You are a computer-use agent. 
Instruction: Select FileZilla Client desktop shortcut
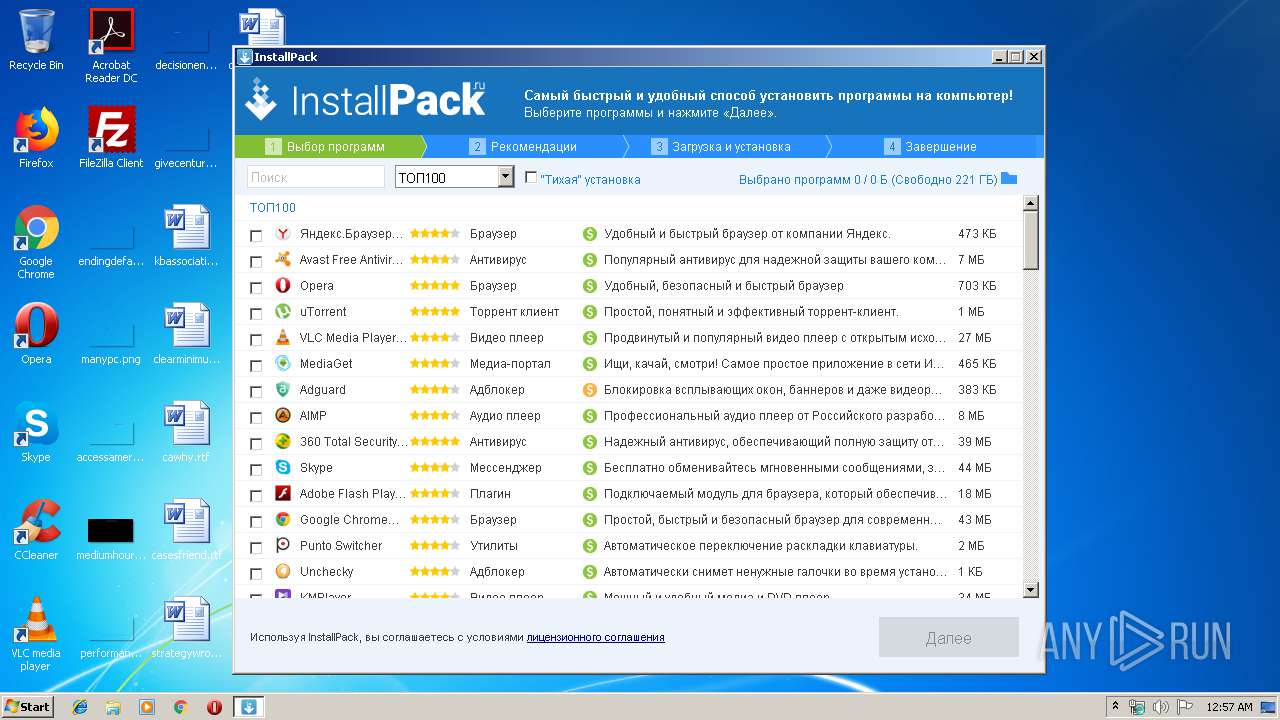click(111, 138)
